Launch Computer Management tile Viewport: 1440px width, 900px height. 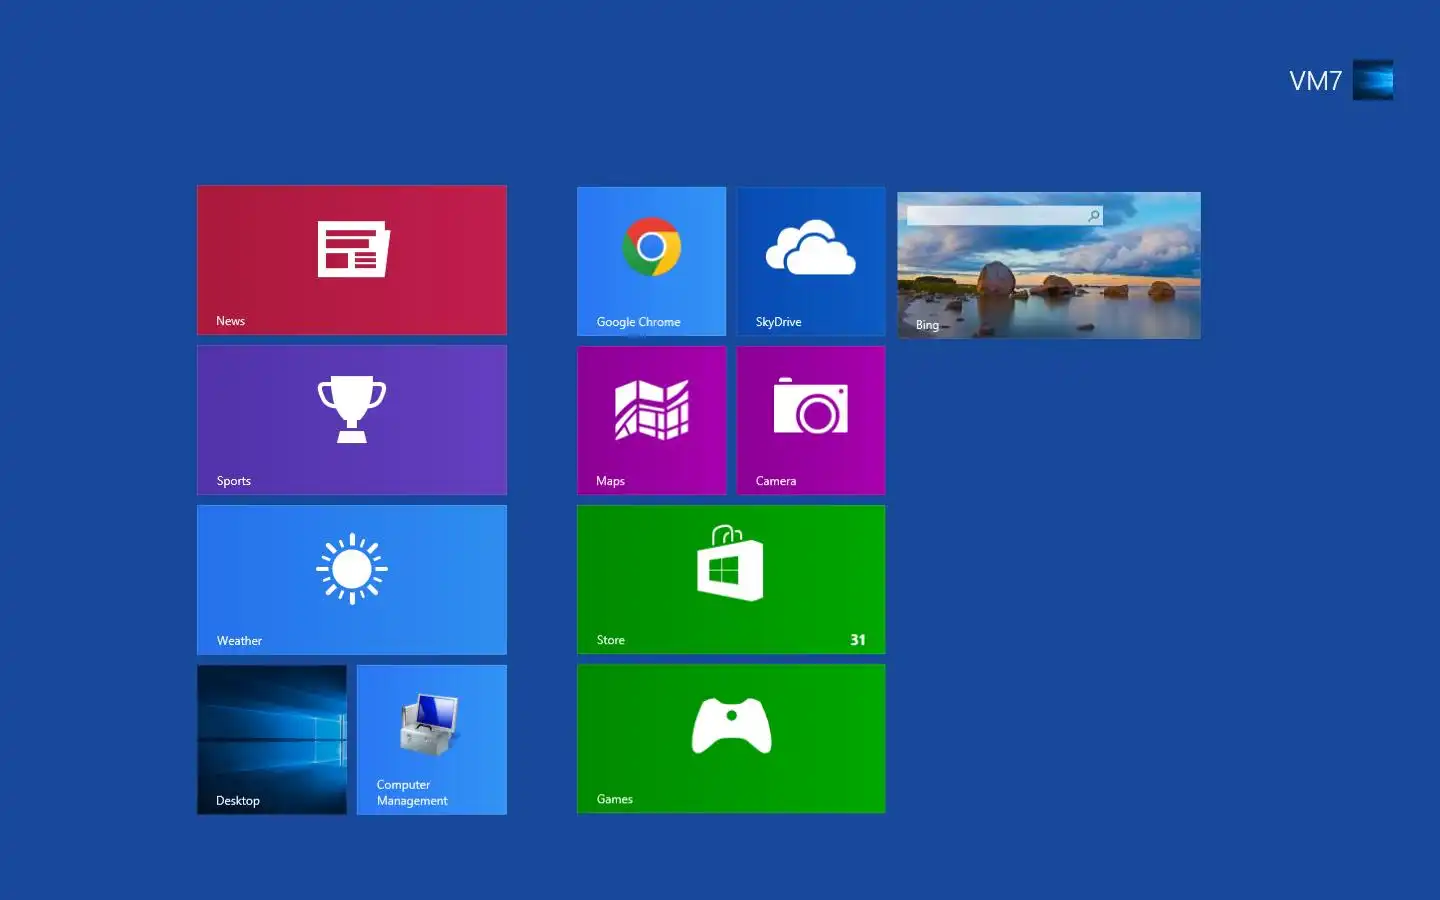tap(432, 740)
